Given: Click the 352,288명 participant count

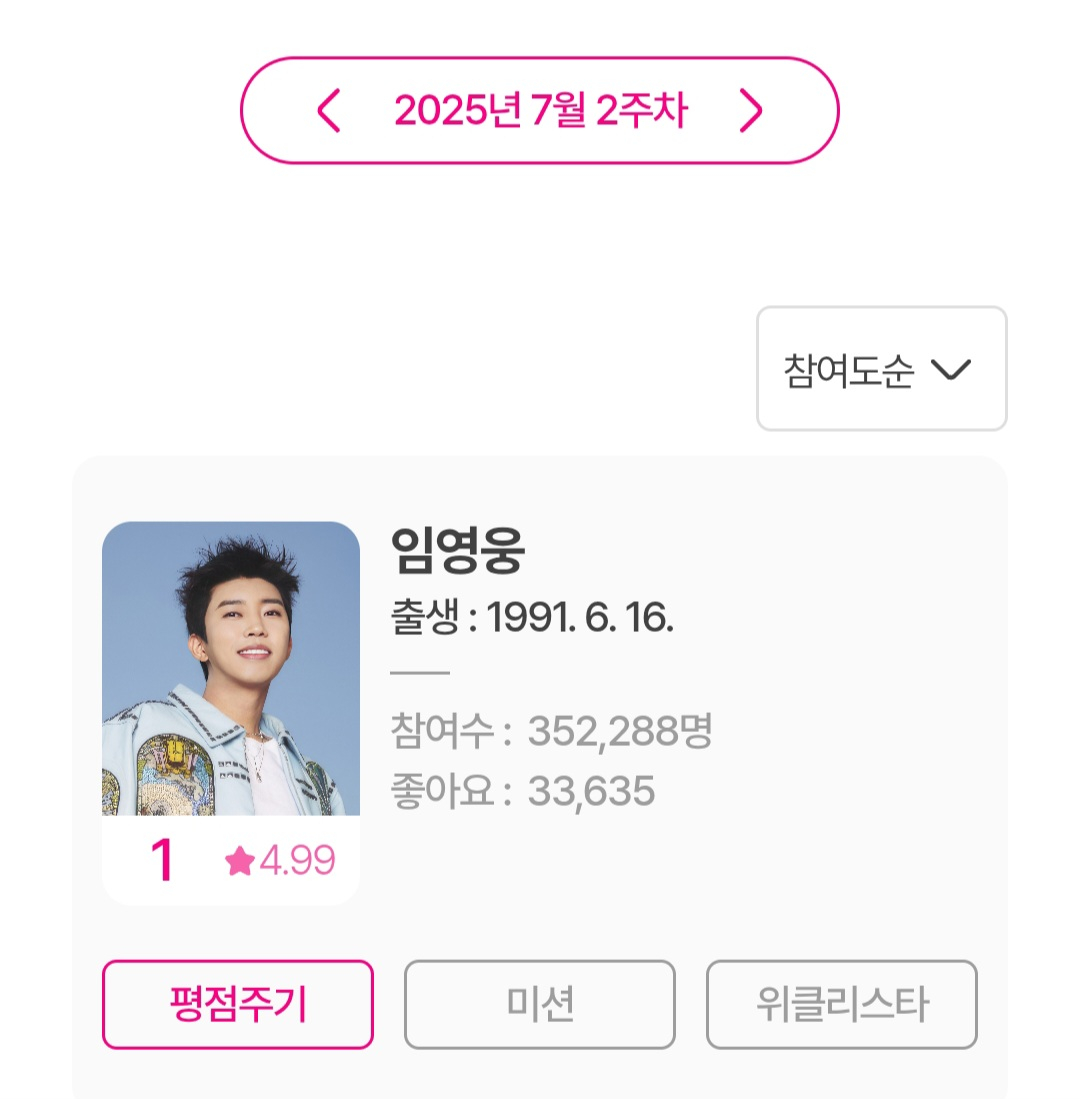Looking at the screenshot, I should pyautogui.click(x=619, y=732).
